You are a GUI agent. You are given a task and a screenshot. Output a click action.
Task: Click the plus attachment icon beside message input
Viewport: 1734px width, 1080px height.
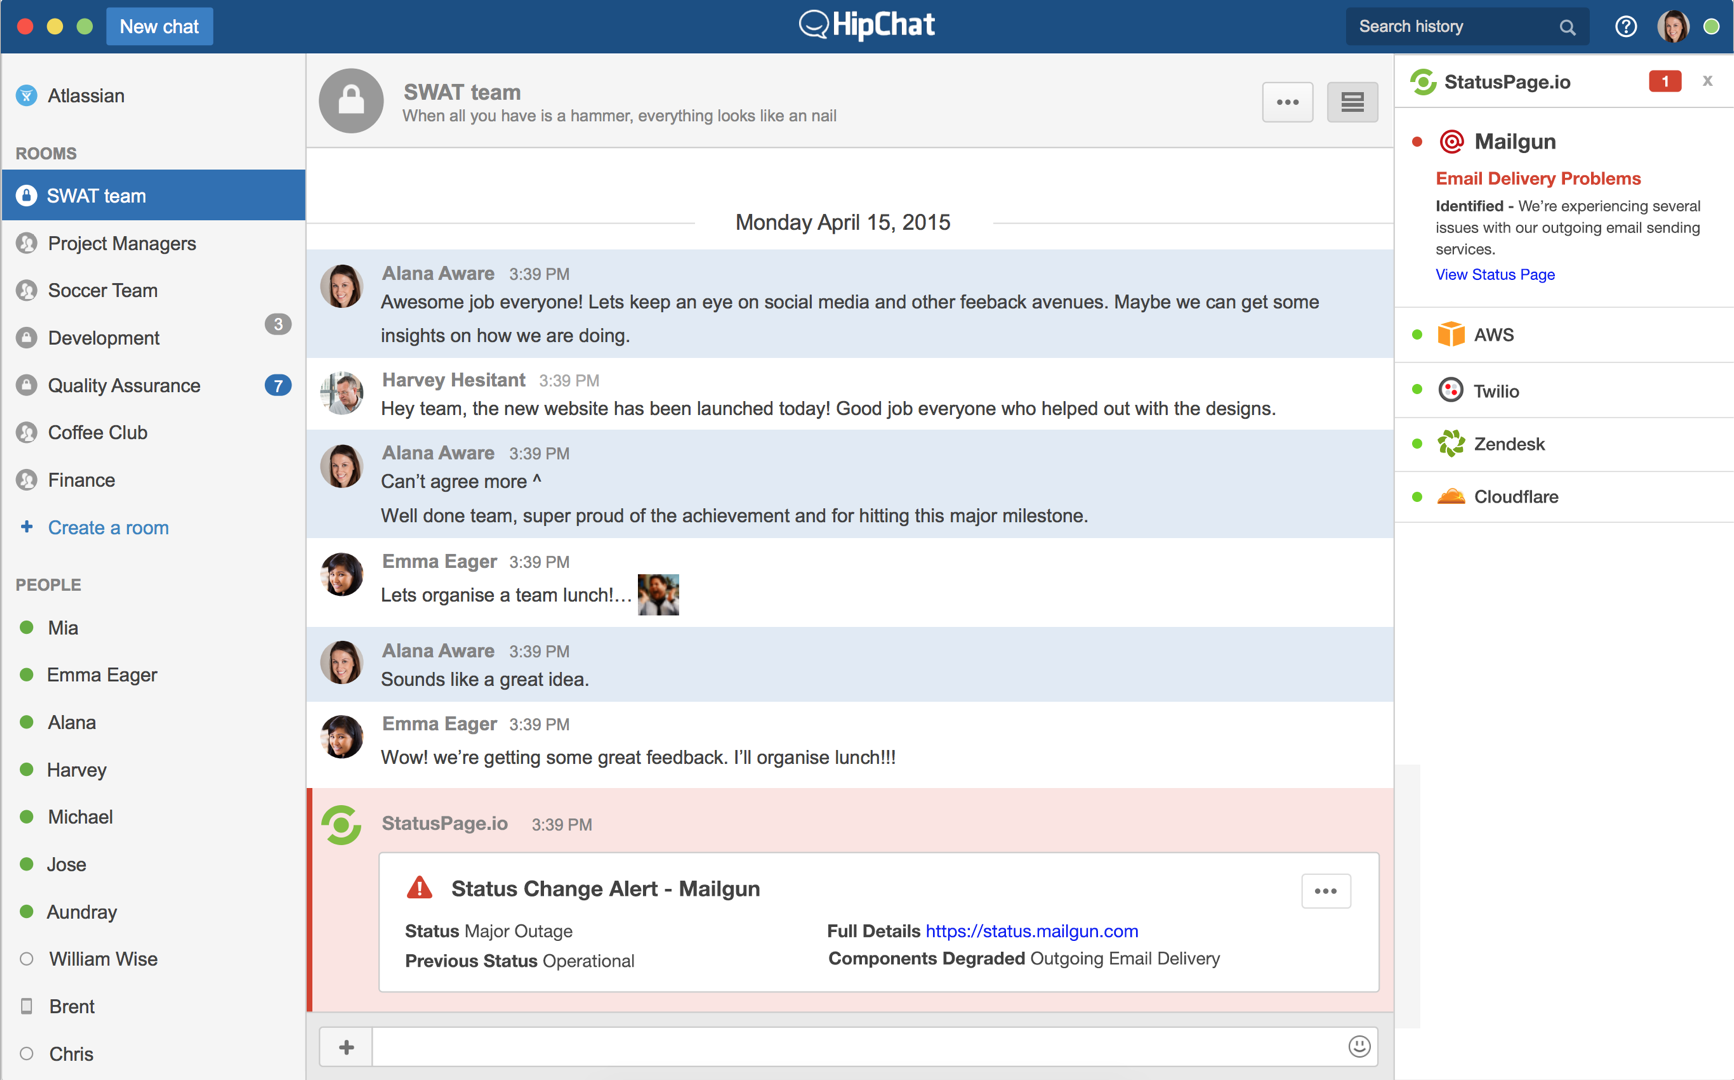click(346, 1047)
